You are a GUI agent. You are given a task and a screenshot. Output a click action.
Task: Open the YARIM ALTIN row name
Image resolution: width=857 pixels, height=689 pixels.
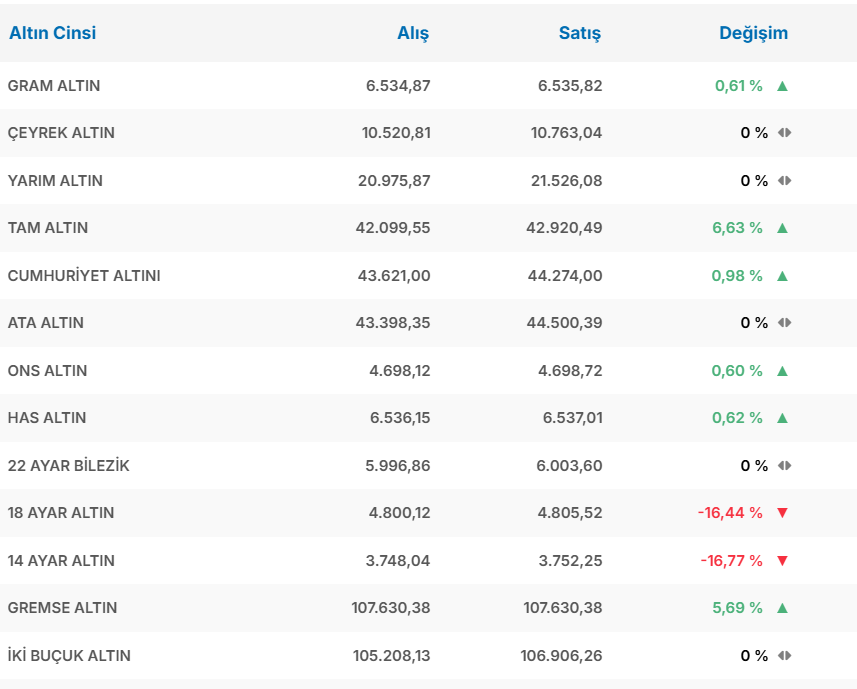pyautogui.click(x=55, y=181)
